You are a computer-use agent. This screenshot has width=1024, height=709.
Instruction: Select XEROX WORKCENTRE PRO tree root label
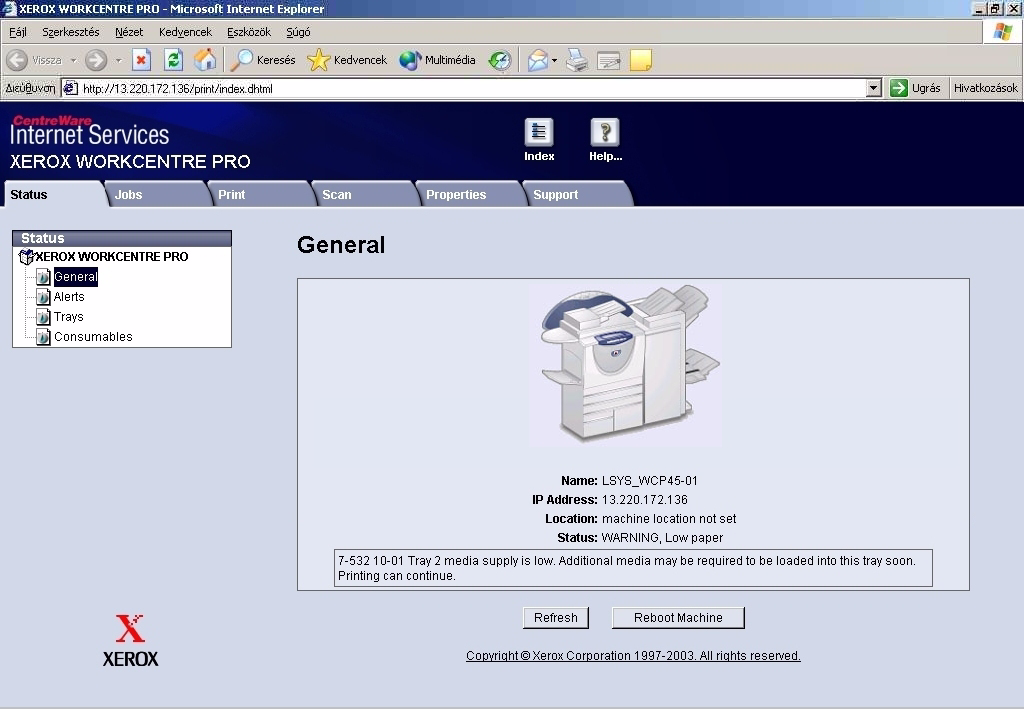tap(112, 257)
